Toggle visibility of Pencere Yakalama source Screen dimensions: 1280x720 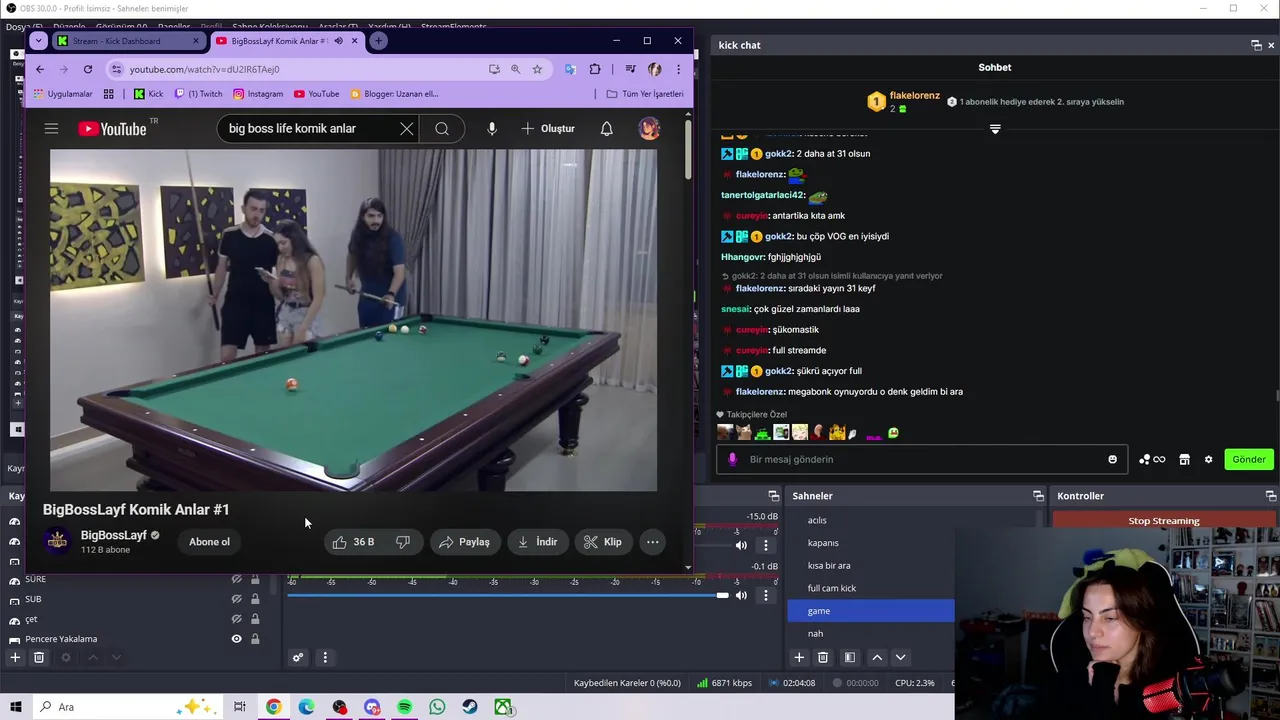pos(237,639)
